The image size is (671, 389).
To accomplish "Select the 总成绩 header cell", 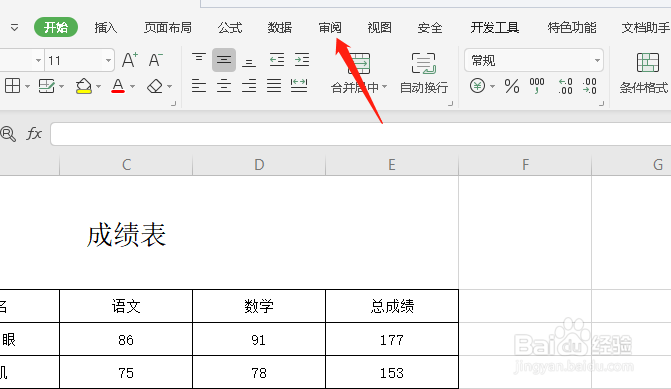I will point(392,306).
